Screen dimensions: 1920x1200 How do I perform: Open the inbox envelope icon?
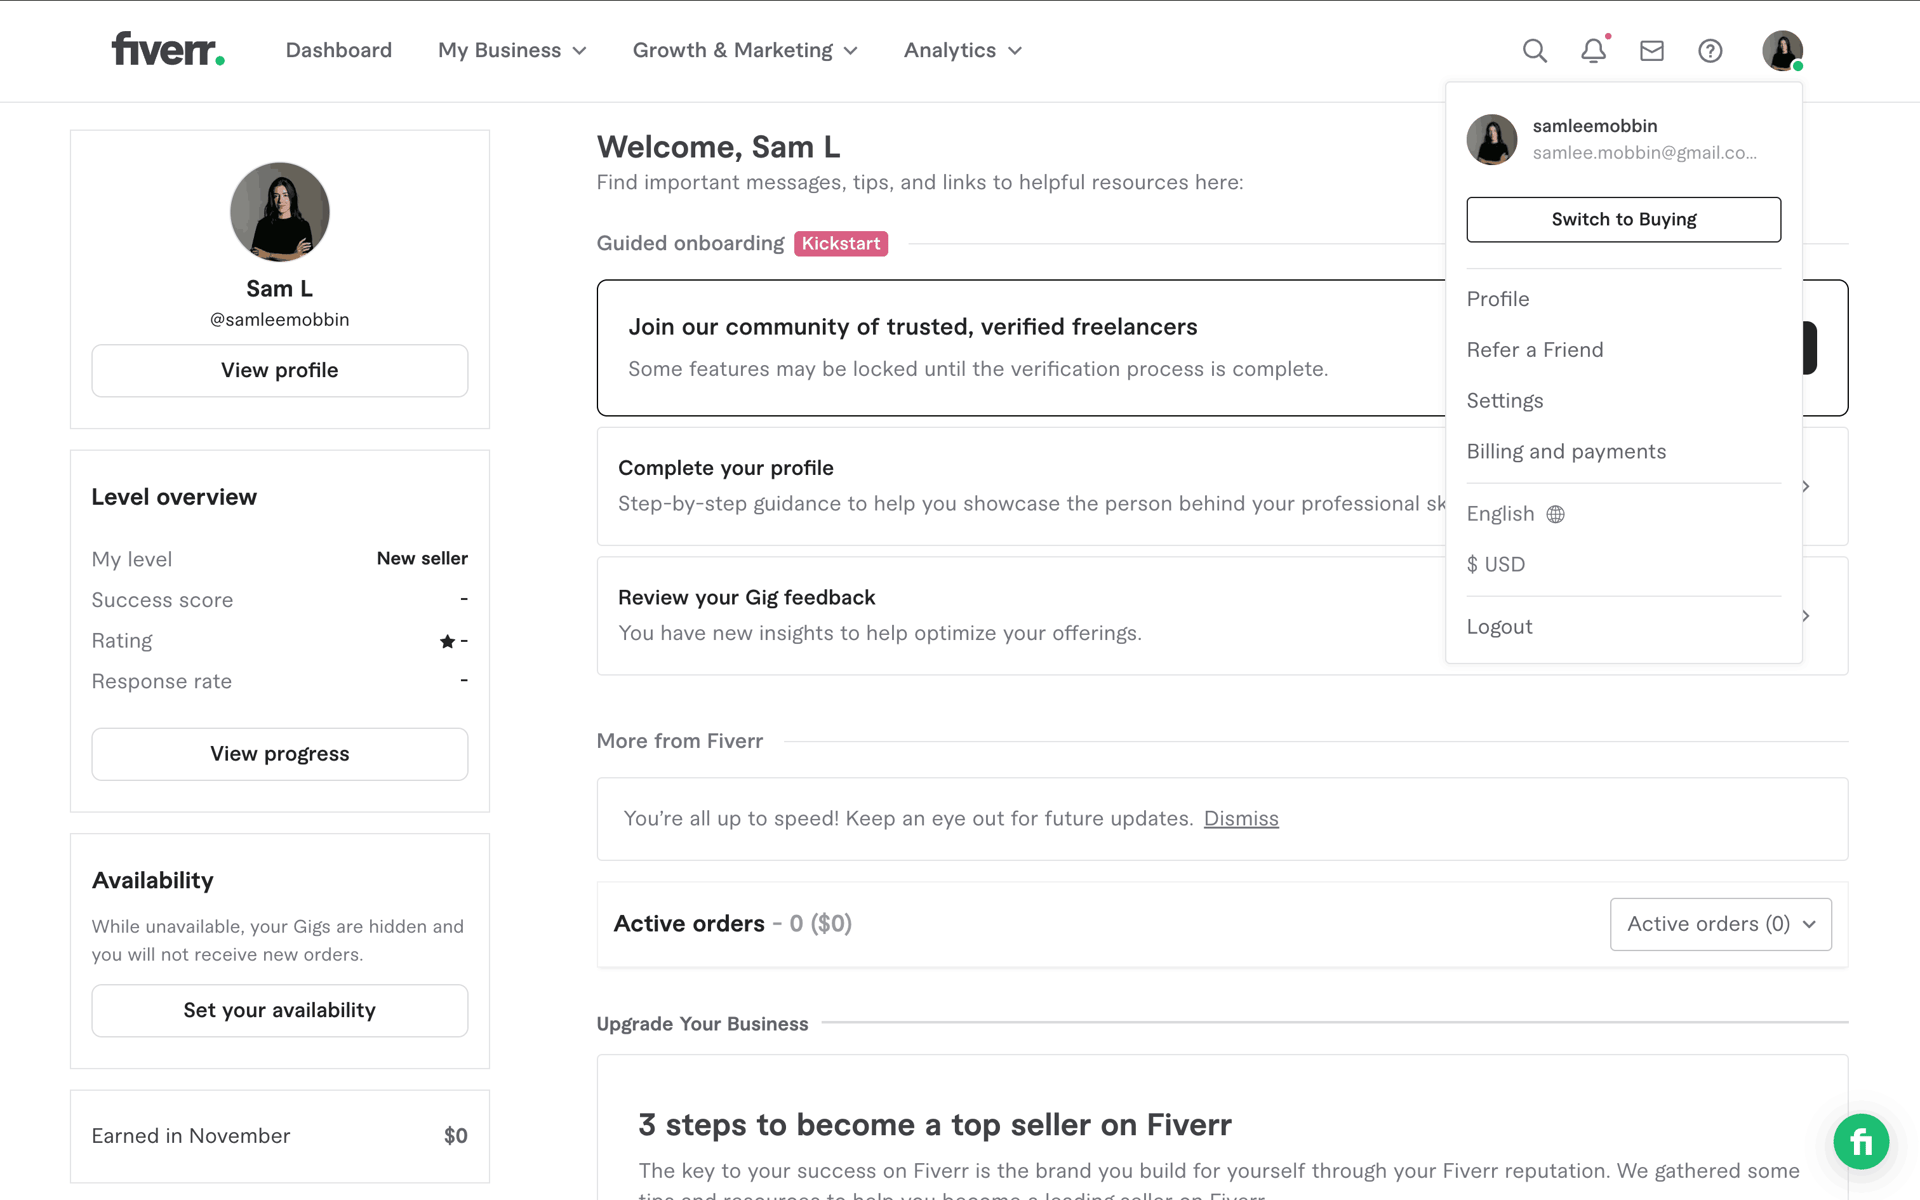click(x=1652, y=51)
